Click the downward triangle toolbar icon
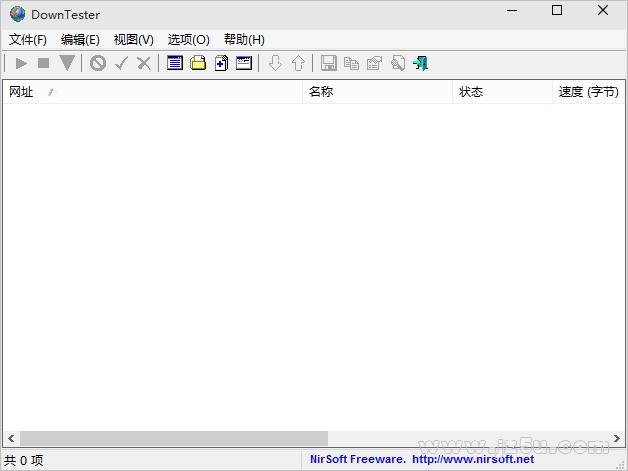 (x=67, y=63)
